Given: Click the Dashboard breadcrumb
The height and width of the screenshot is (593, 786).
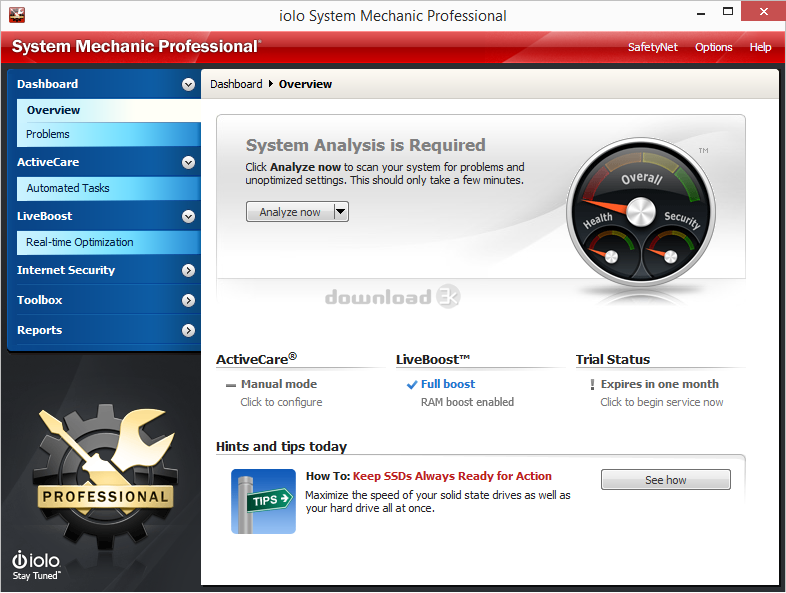Looking at the screenshot, I should click(236, 84).
